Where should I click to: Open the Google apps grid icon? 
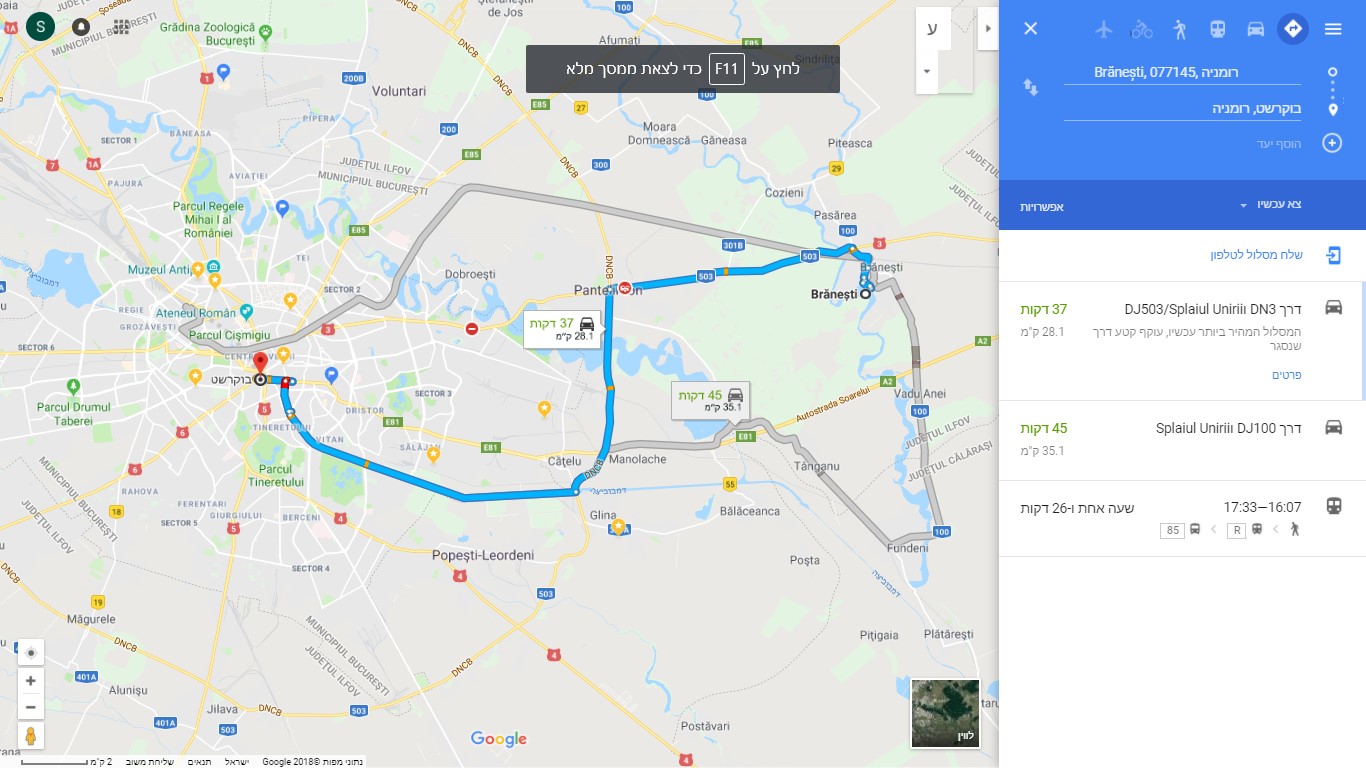pyautogui.click(x=121, y=26)
